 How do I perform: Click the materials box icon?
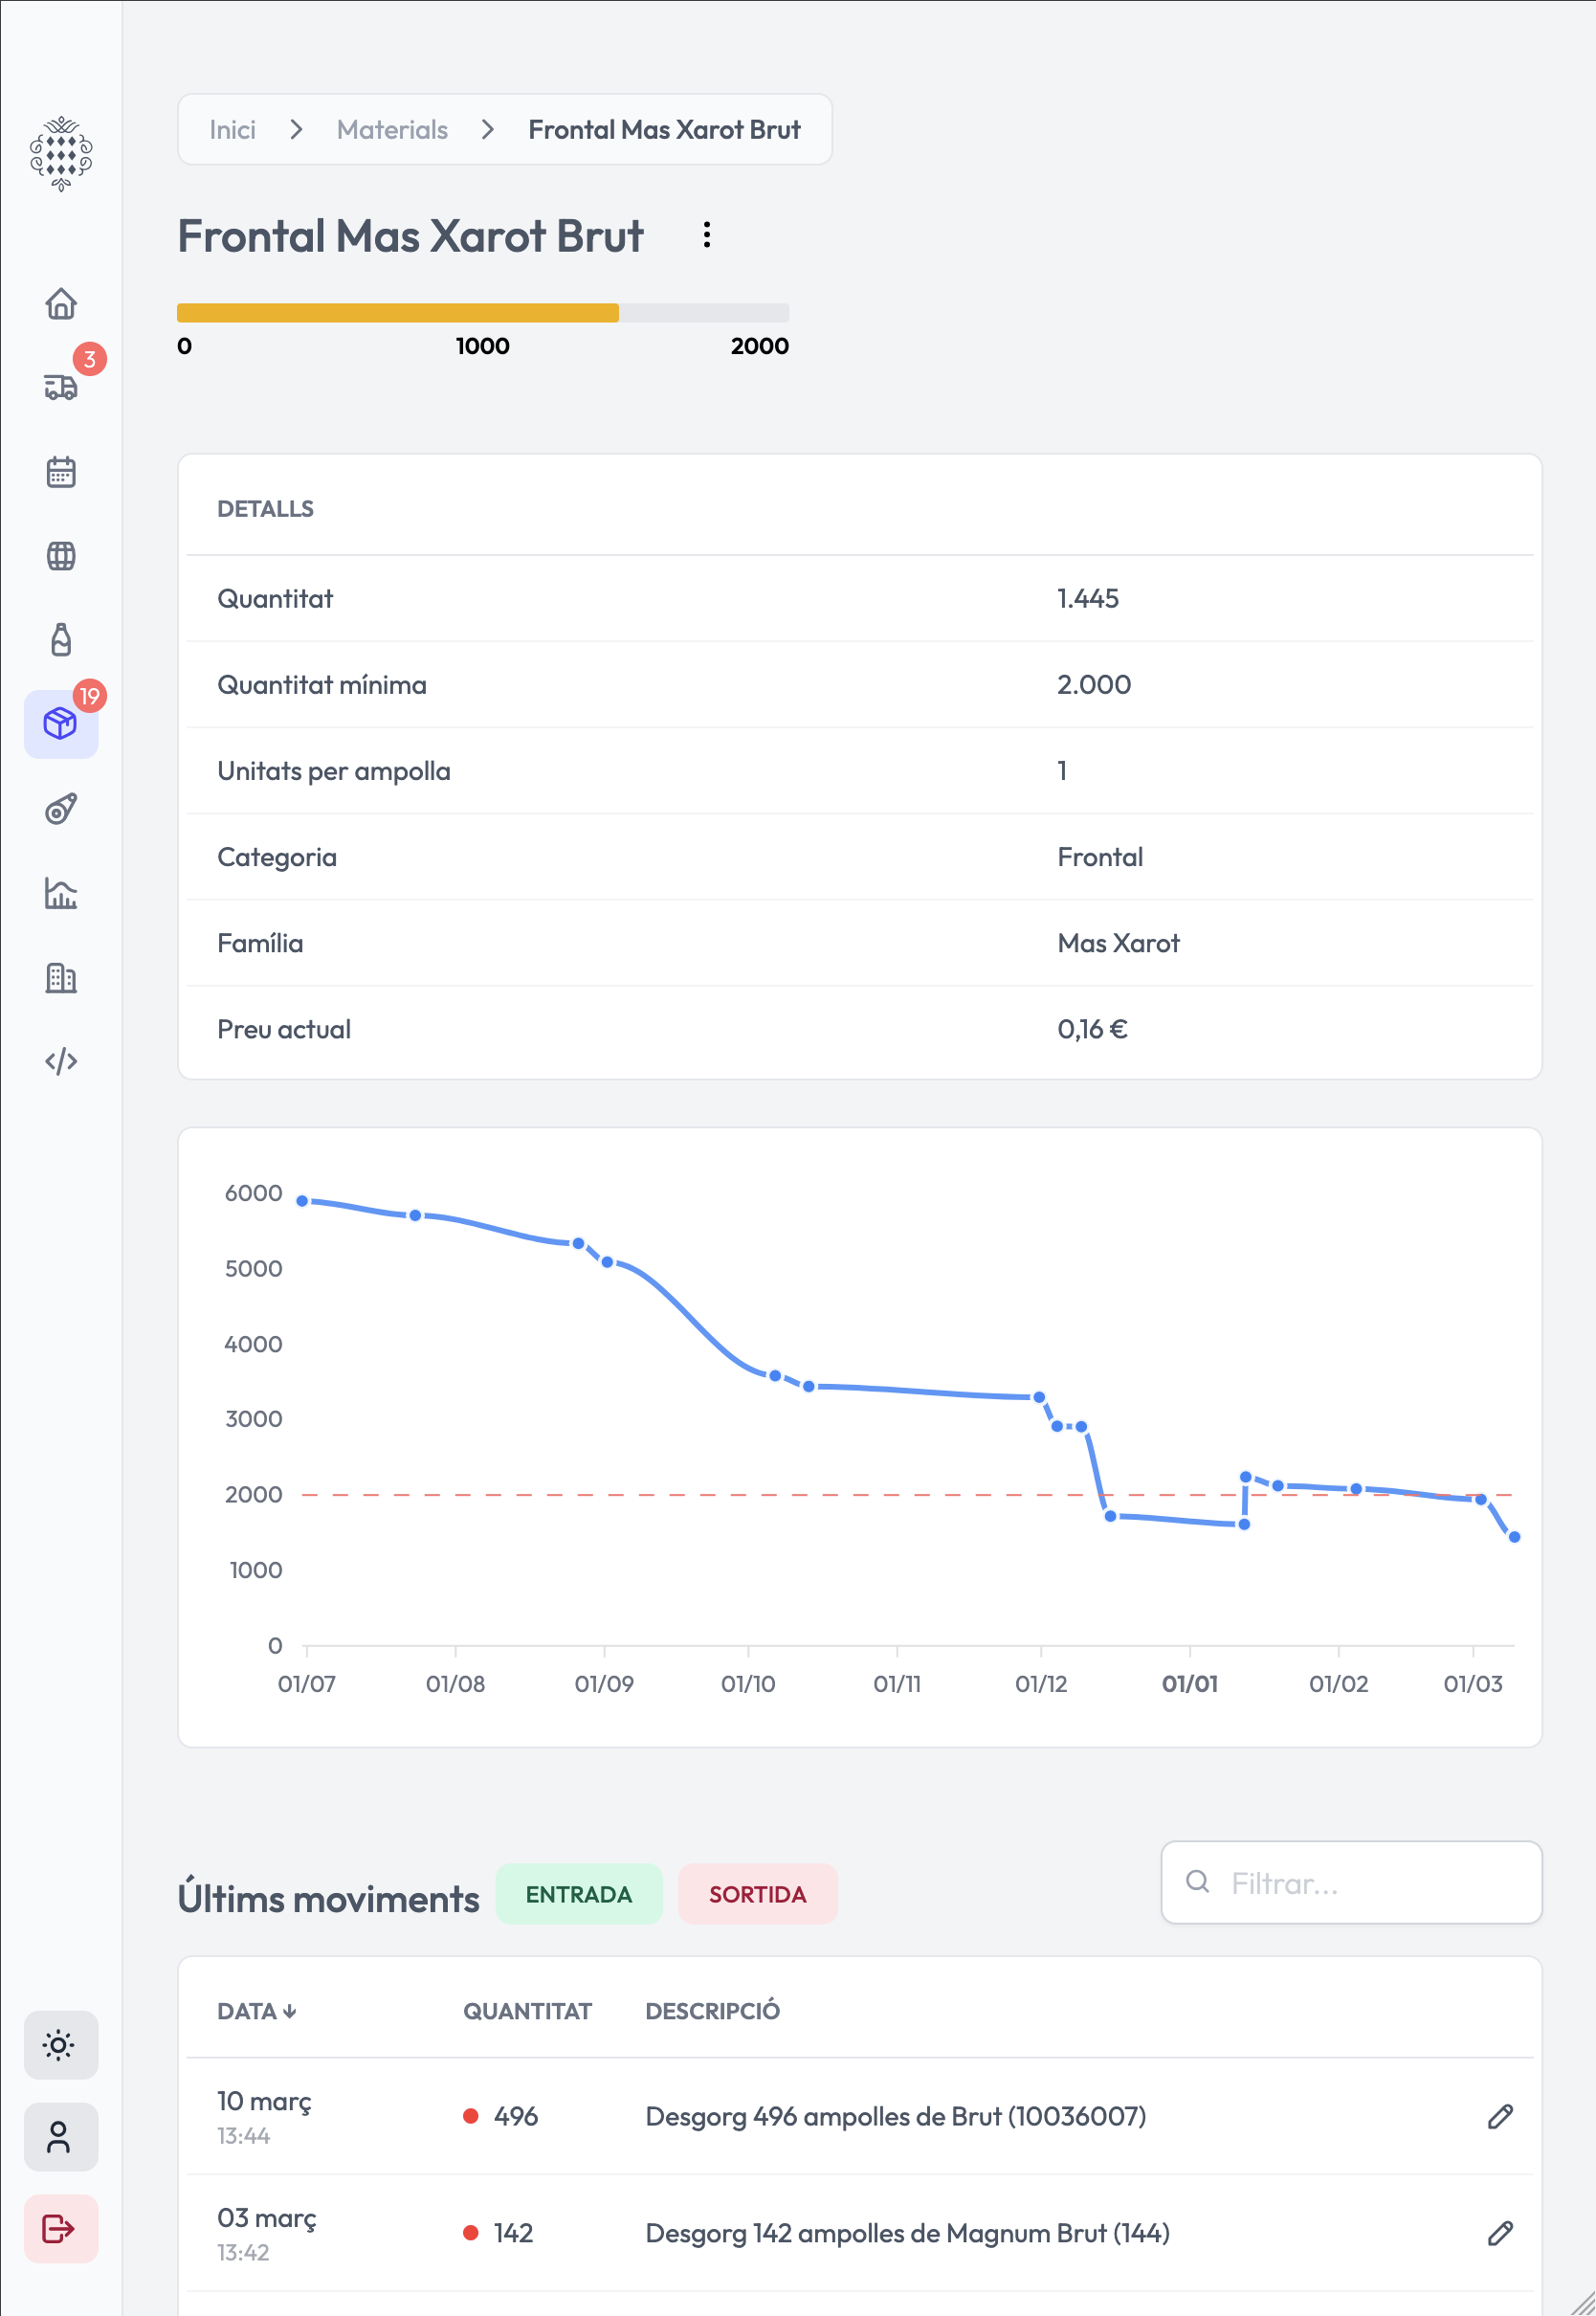pos(61,723)
